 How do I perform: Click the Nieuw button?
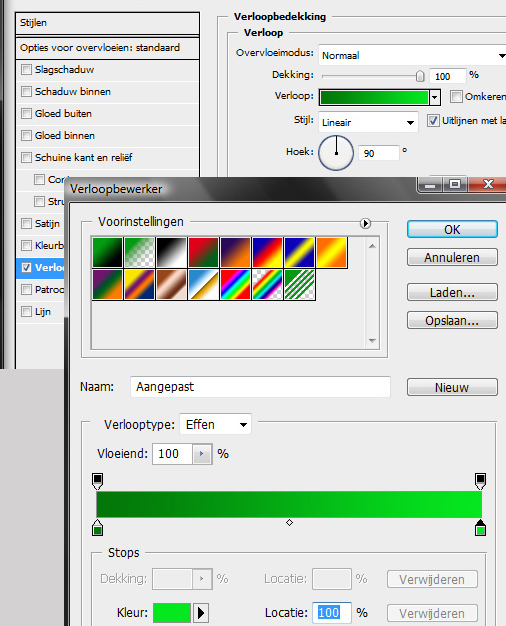(x=452, y=387)
